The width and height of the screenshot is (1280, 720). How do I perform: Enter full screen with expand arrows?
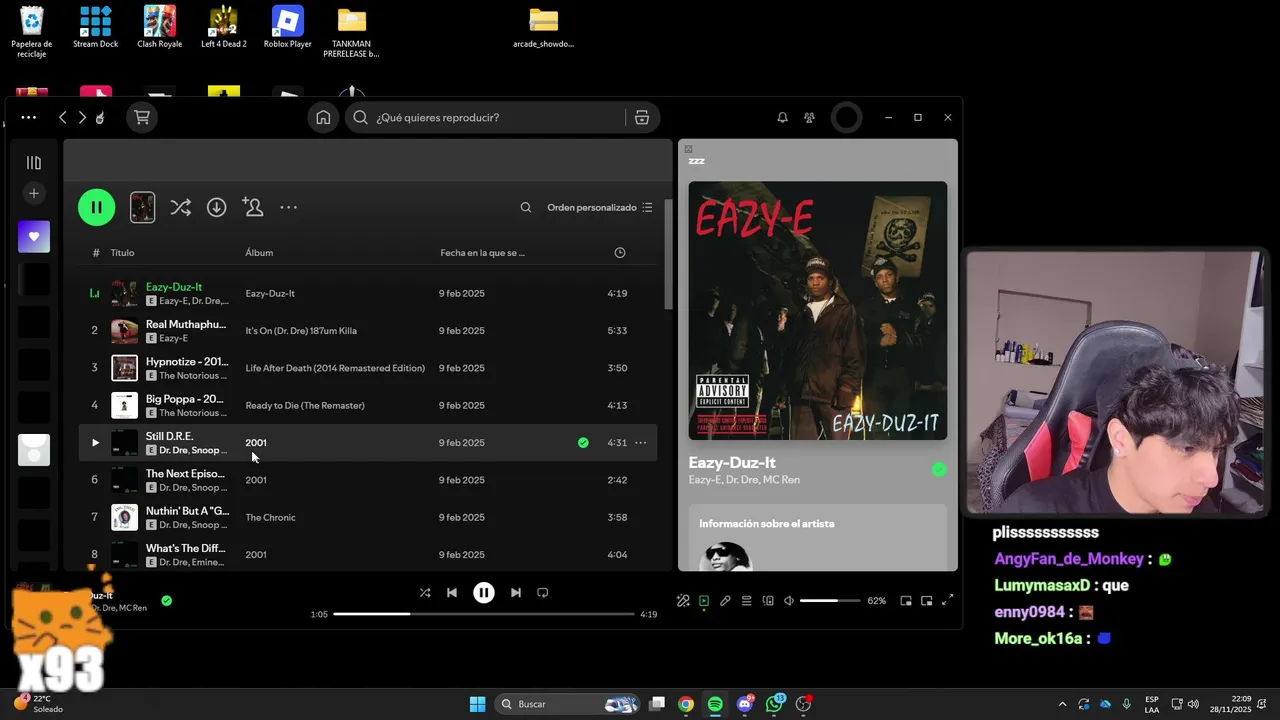click(x=948, y=601)
